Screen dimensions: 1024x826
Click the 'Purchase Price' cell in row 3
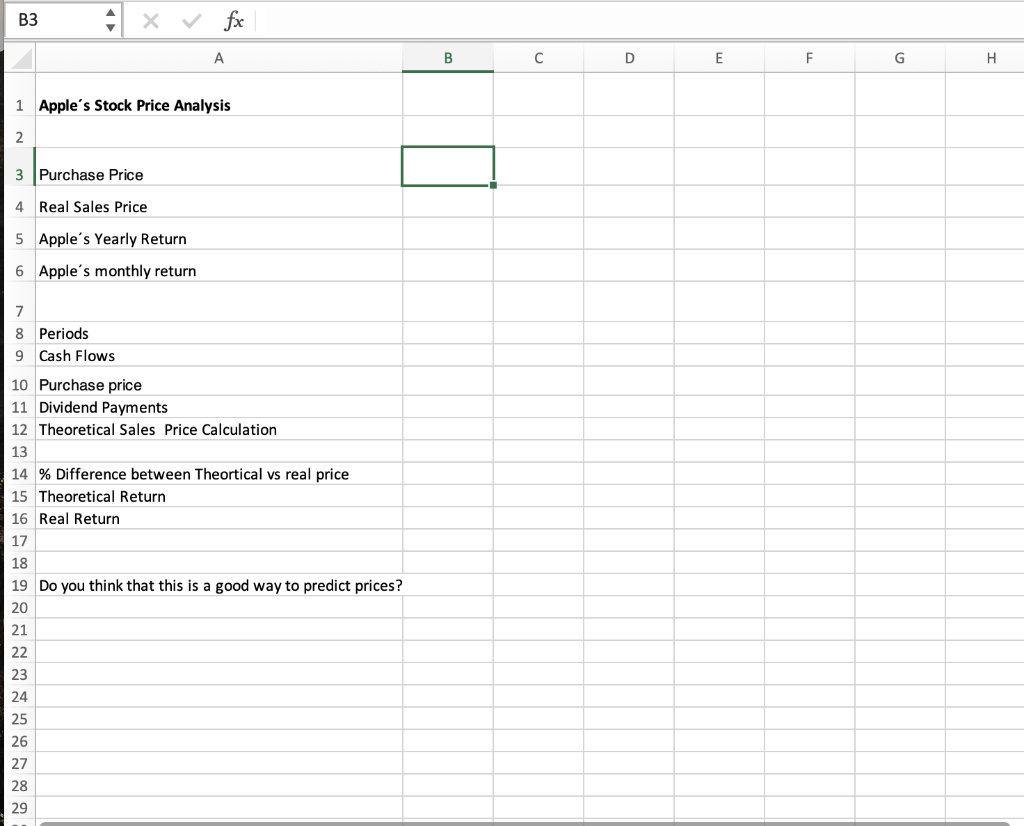[219, 167]
